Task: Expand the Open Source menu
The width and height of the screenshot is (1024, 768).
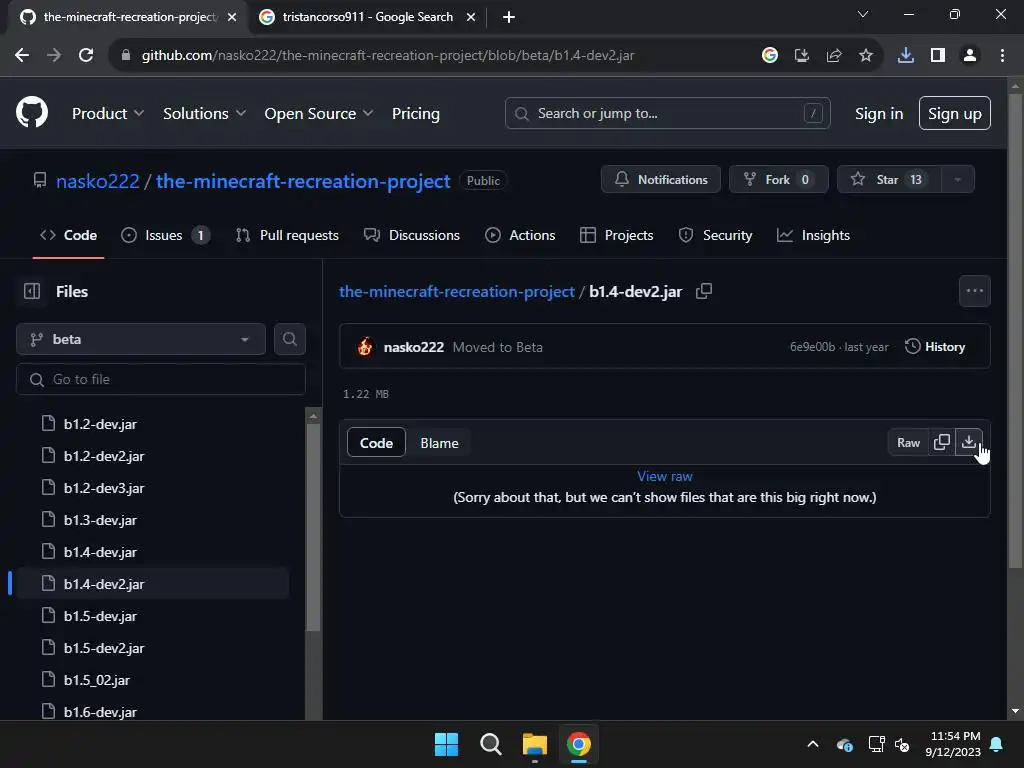Action: [x=319, y=113]
